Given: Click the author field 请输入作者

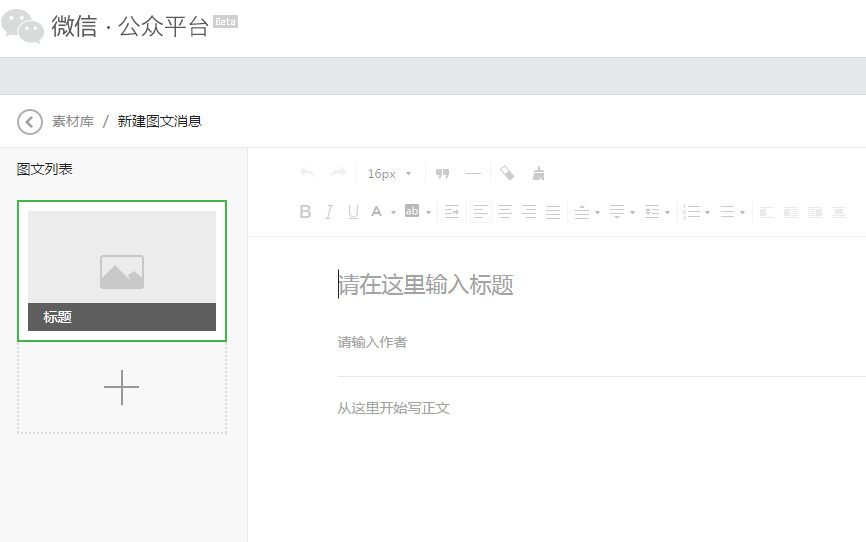Looking at the screenshot, I should tap(372, 343).
